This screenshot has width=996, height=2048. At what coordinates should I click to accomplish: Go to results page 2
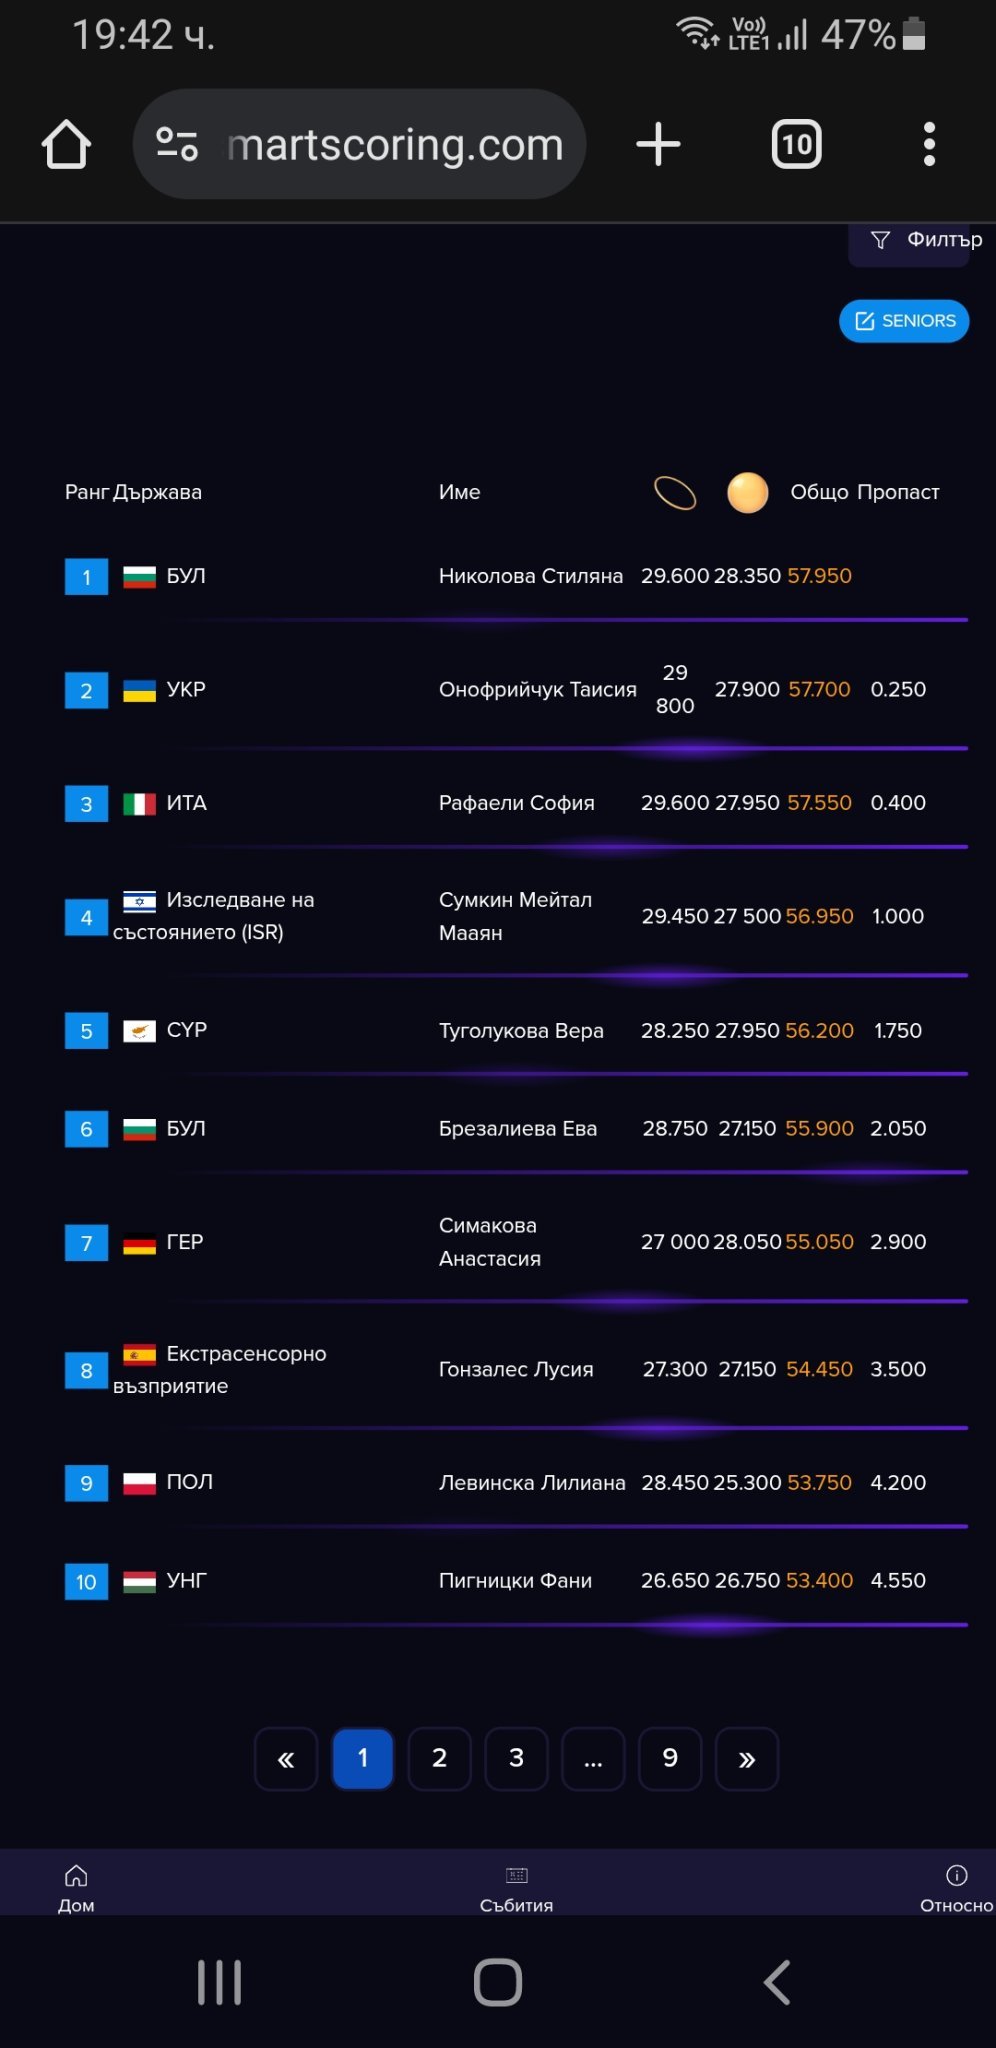point(439,1758)
